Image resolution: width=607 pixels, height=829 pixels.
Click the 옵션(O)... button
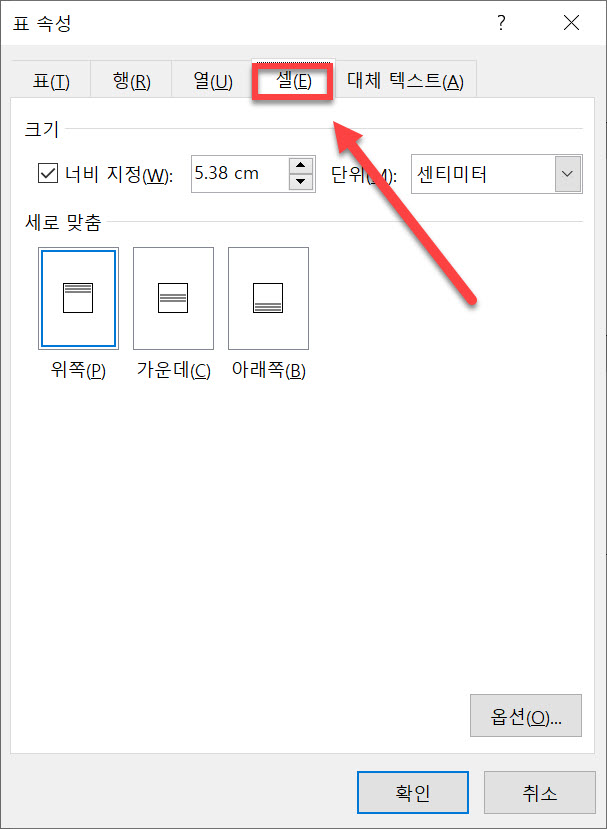click(526, 715)
